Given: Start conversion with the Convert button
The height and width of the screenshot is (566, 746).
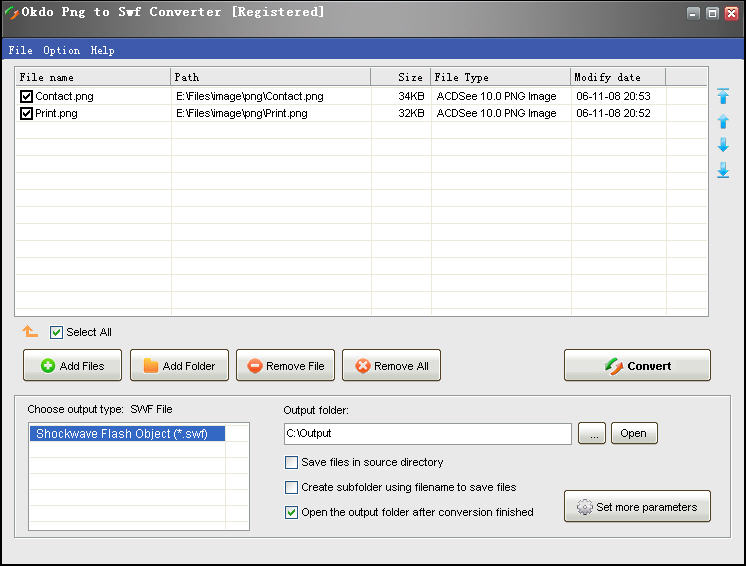Looking at the screenshot, I should pos(637,365).
